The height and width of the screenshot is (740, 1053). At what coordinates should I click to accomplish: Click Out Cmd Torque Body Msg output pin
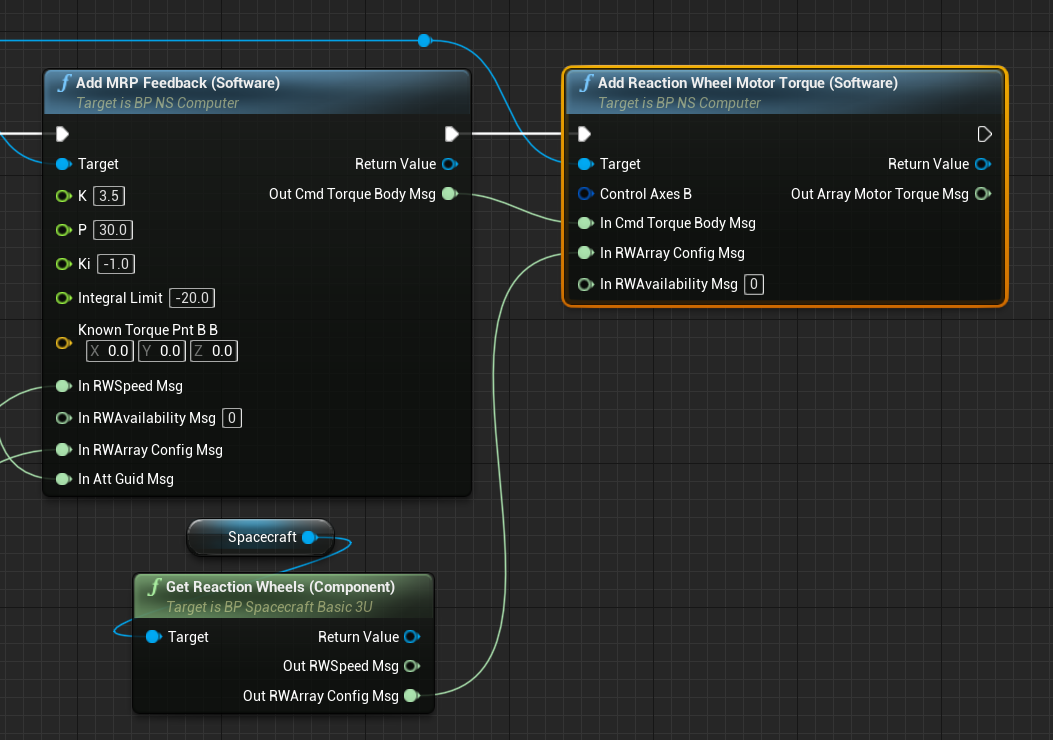pos(449,194)
